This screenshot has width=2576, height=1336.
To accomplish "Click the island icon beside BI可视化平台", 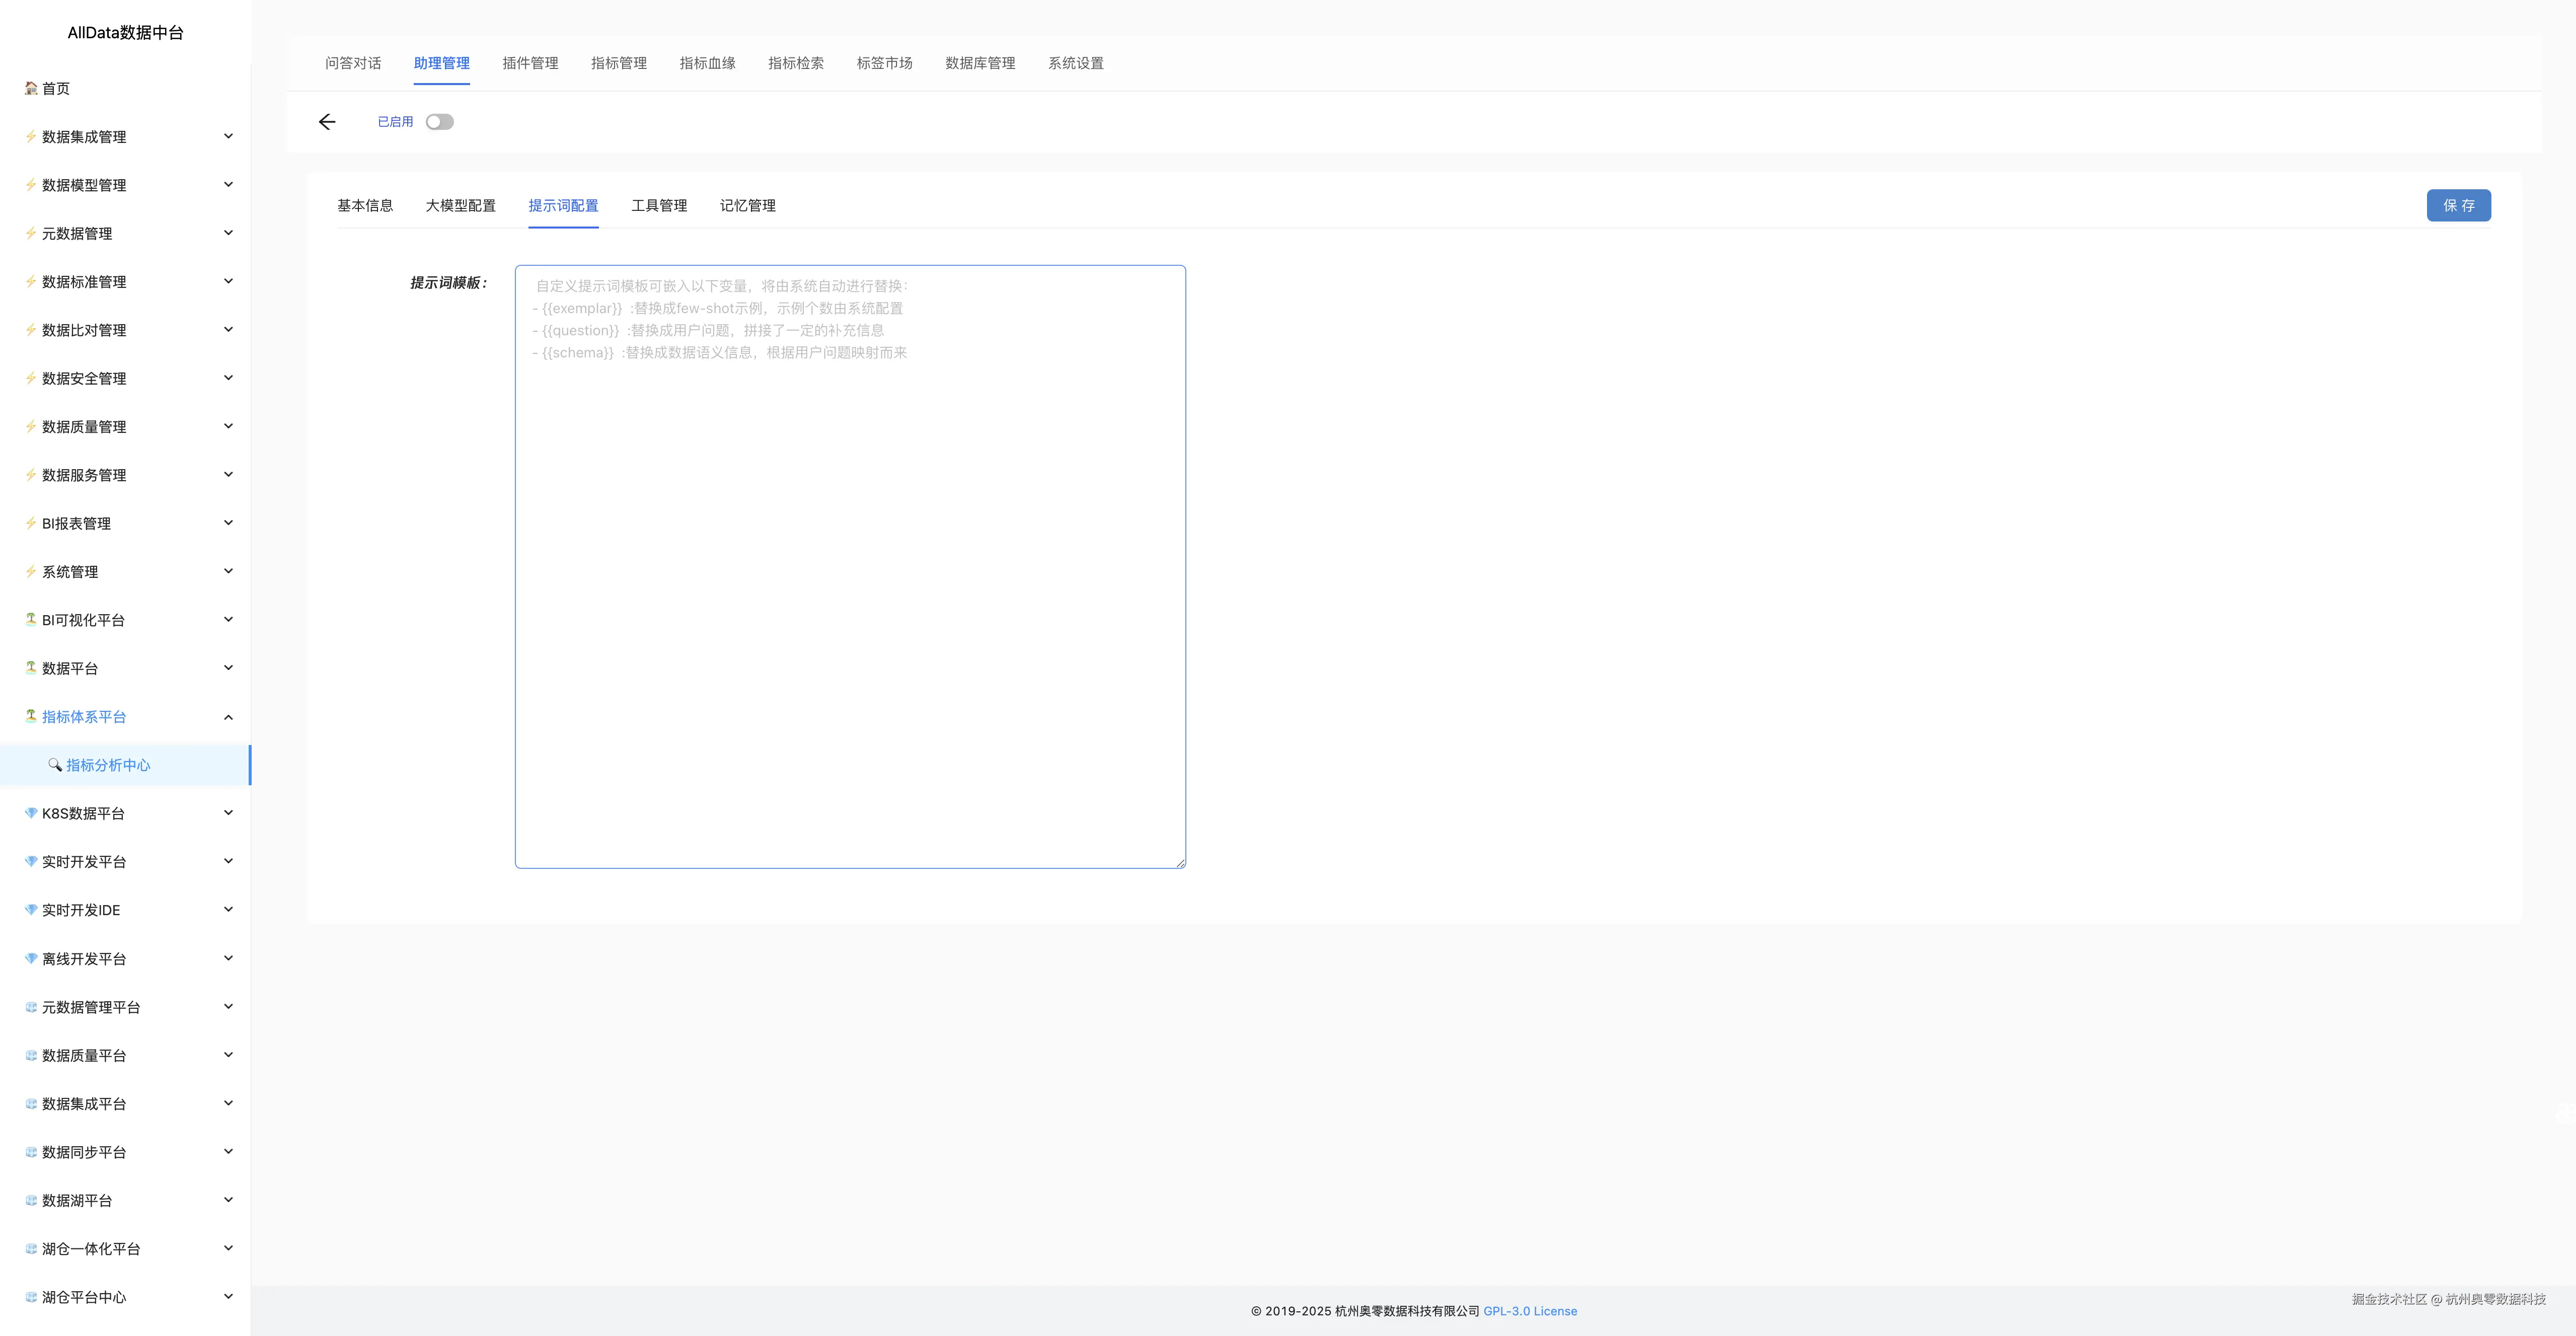I will pyautogui.click(x=31, y=620).
